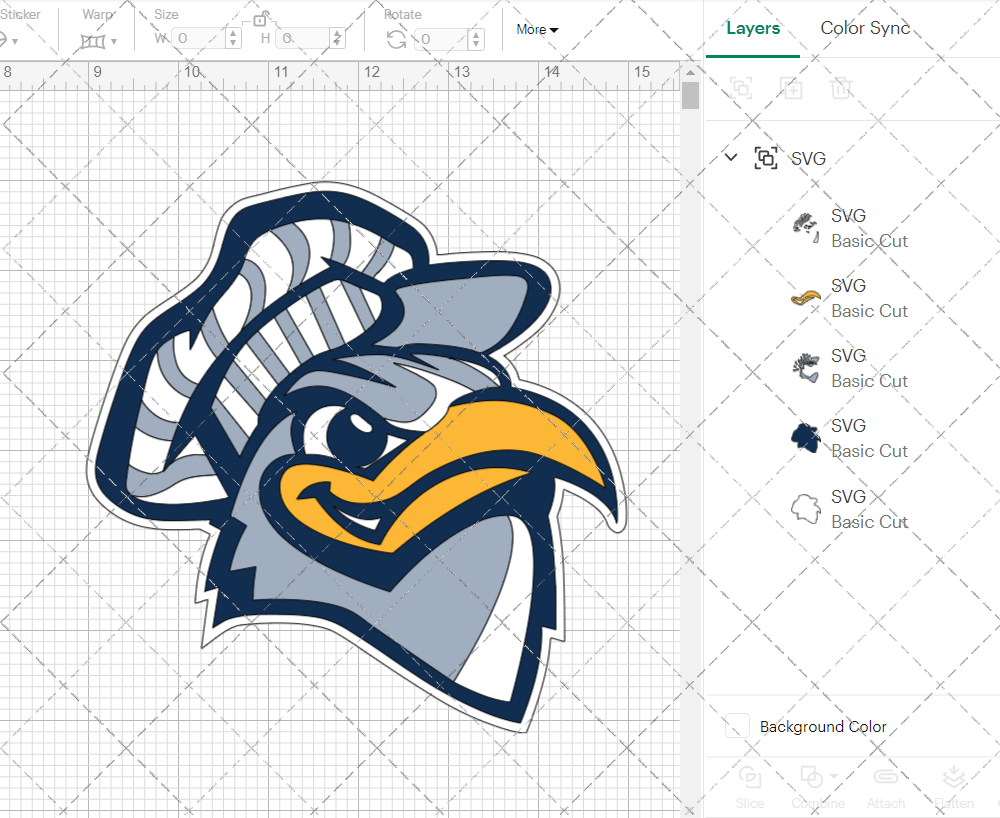
Task: Select the Warp tool icon
Action: click(94, 39)
